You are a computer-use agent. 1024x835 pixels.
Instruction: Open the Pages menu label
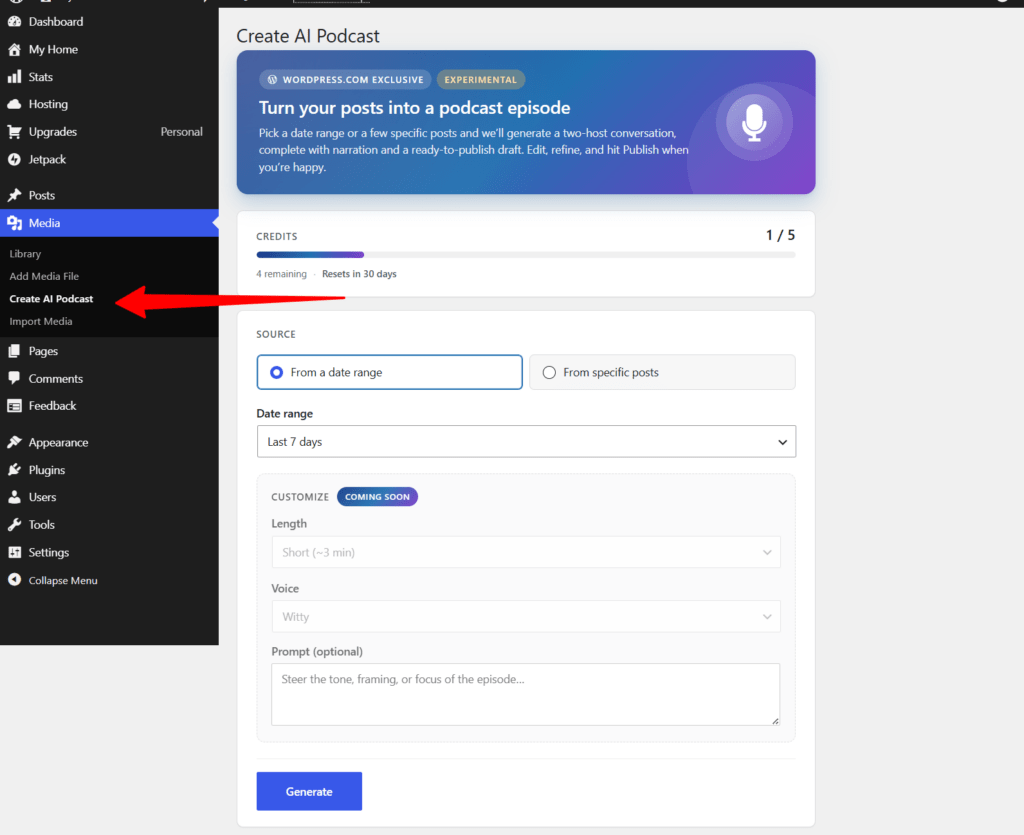pos(43,351)
